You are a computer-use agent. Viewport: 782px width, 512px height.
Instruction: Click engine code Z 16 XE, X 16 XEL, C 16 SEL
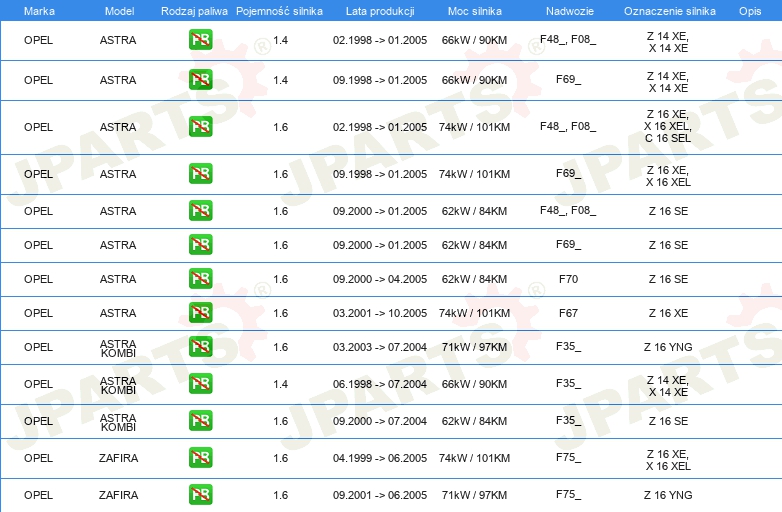(668, 126)
